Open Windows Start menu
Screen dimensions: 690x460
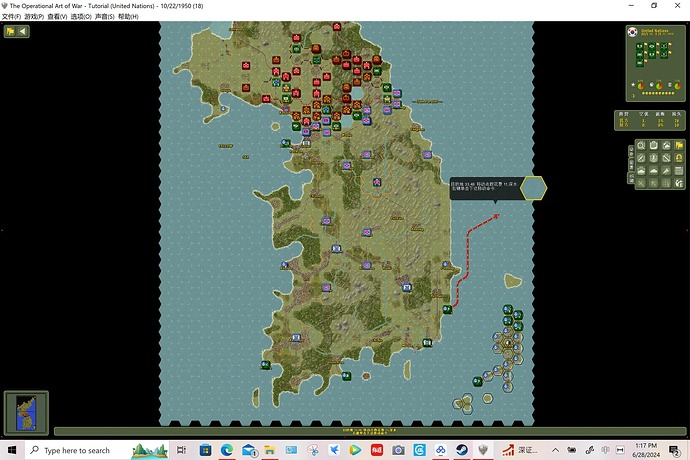pyautogui.click(x=12, y=450)
